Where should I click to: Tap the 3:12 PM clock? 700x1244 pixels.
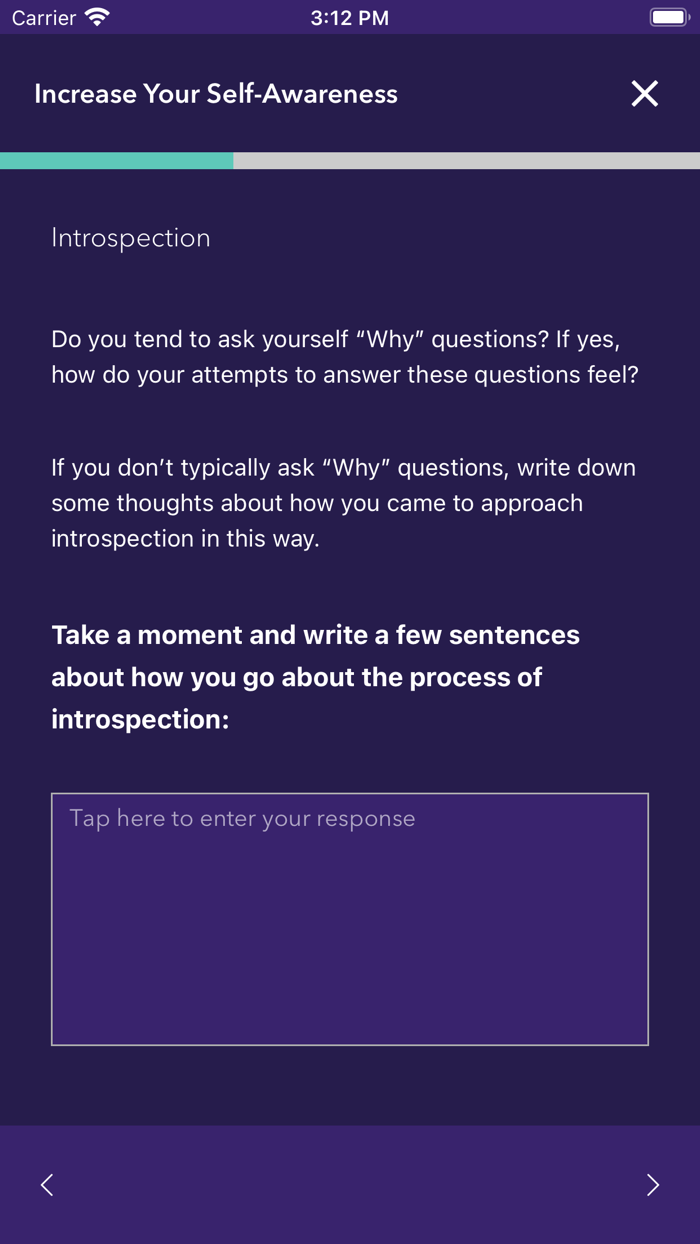[x=349, y=18]
